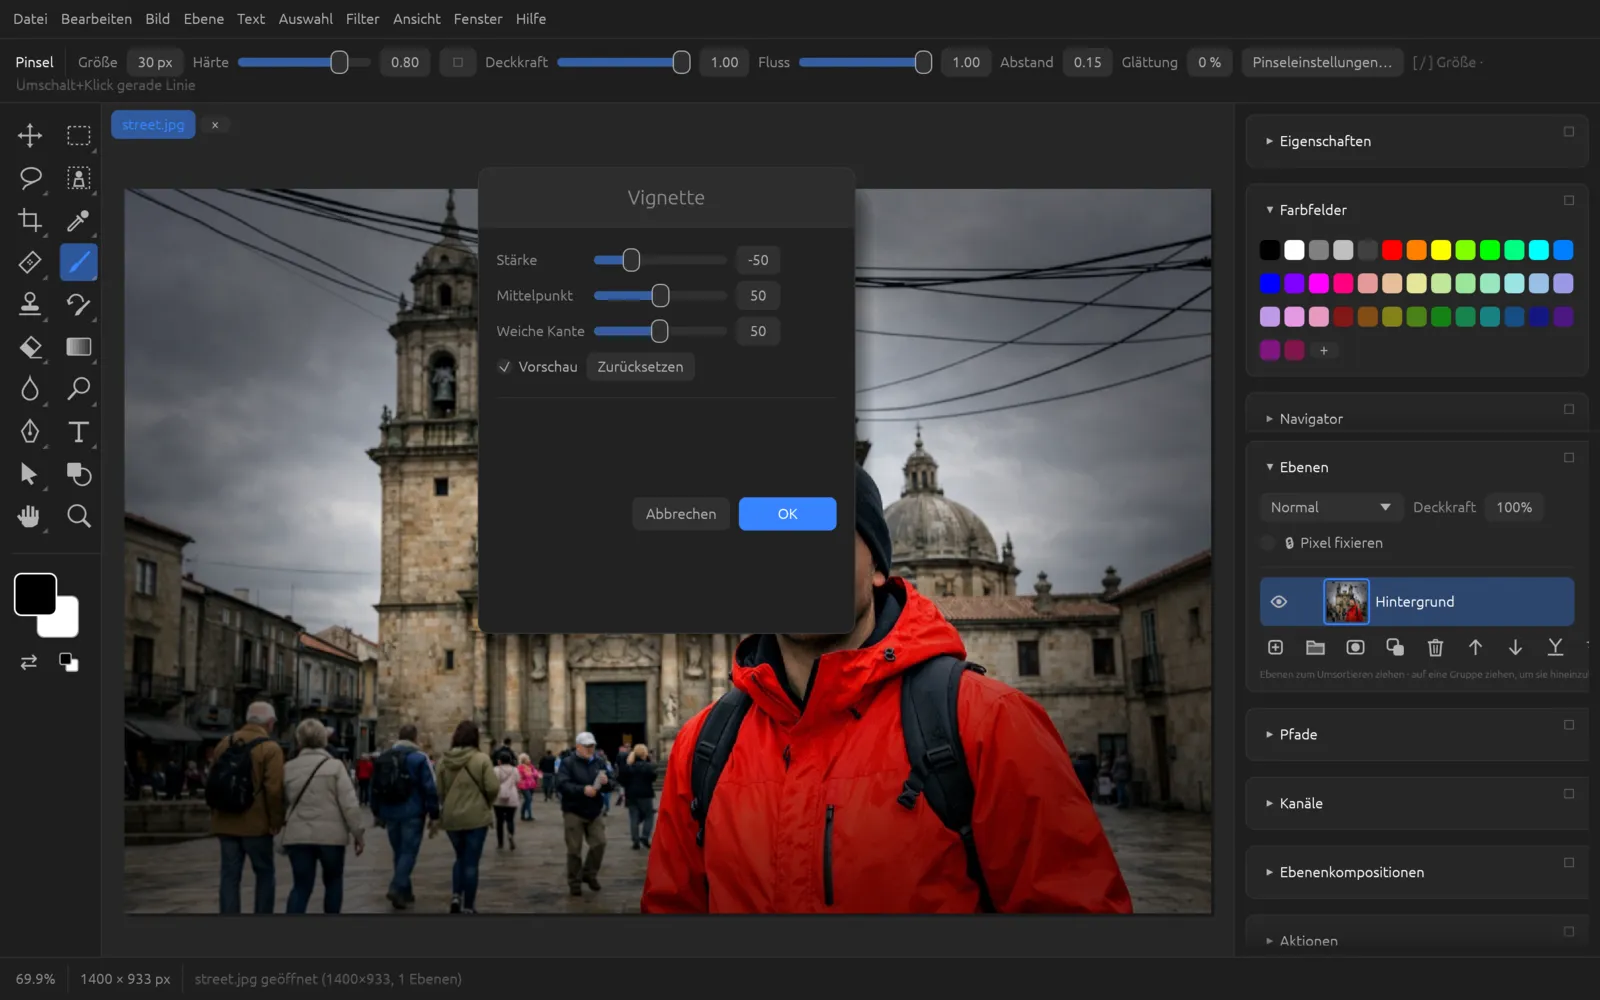Confirm Vignette with OK button
Screen dimensions: 1600x1000
tap(787, 514)
